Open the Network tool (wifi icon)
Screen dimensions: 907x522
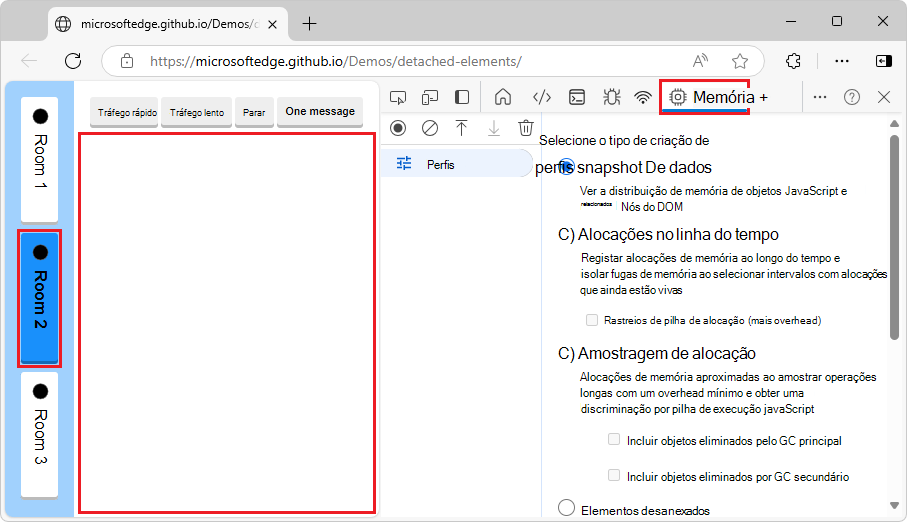643,97
